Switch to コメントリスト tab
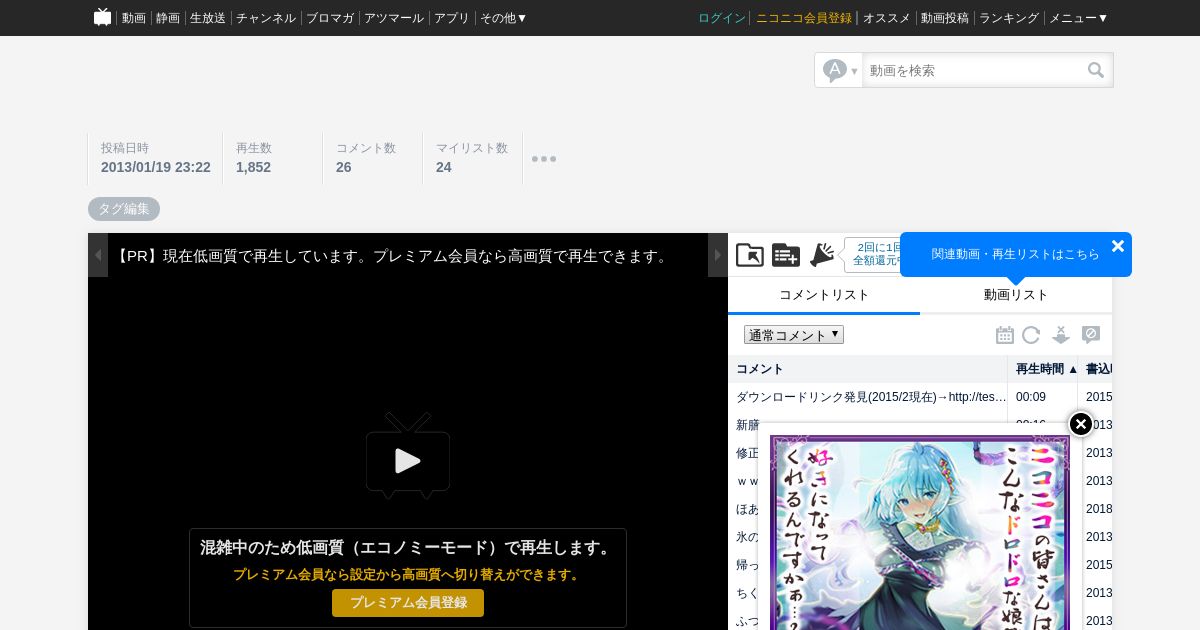 point(824,295)
